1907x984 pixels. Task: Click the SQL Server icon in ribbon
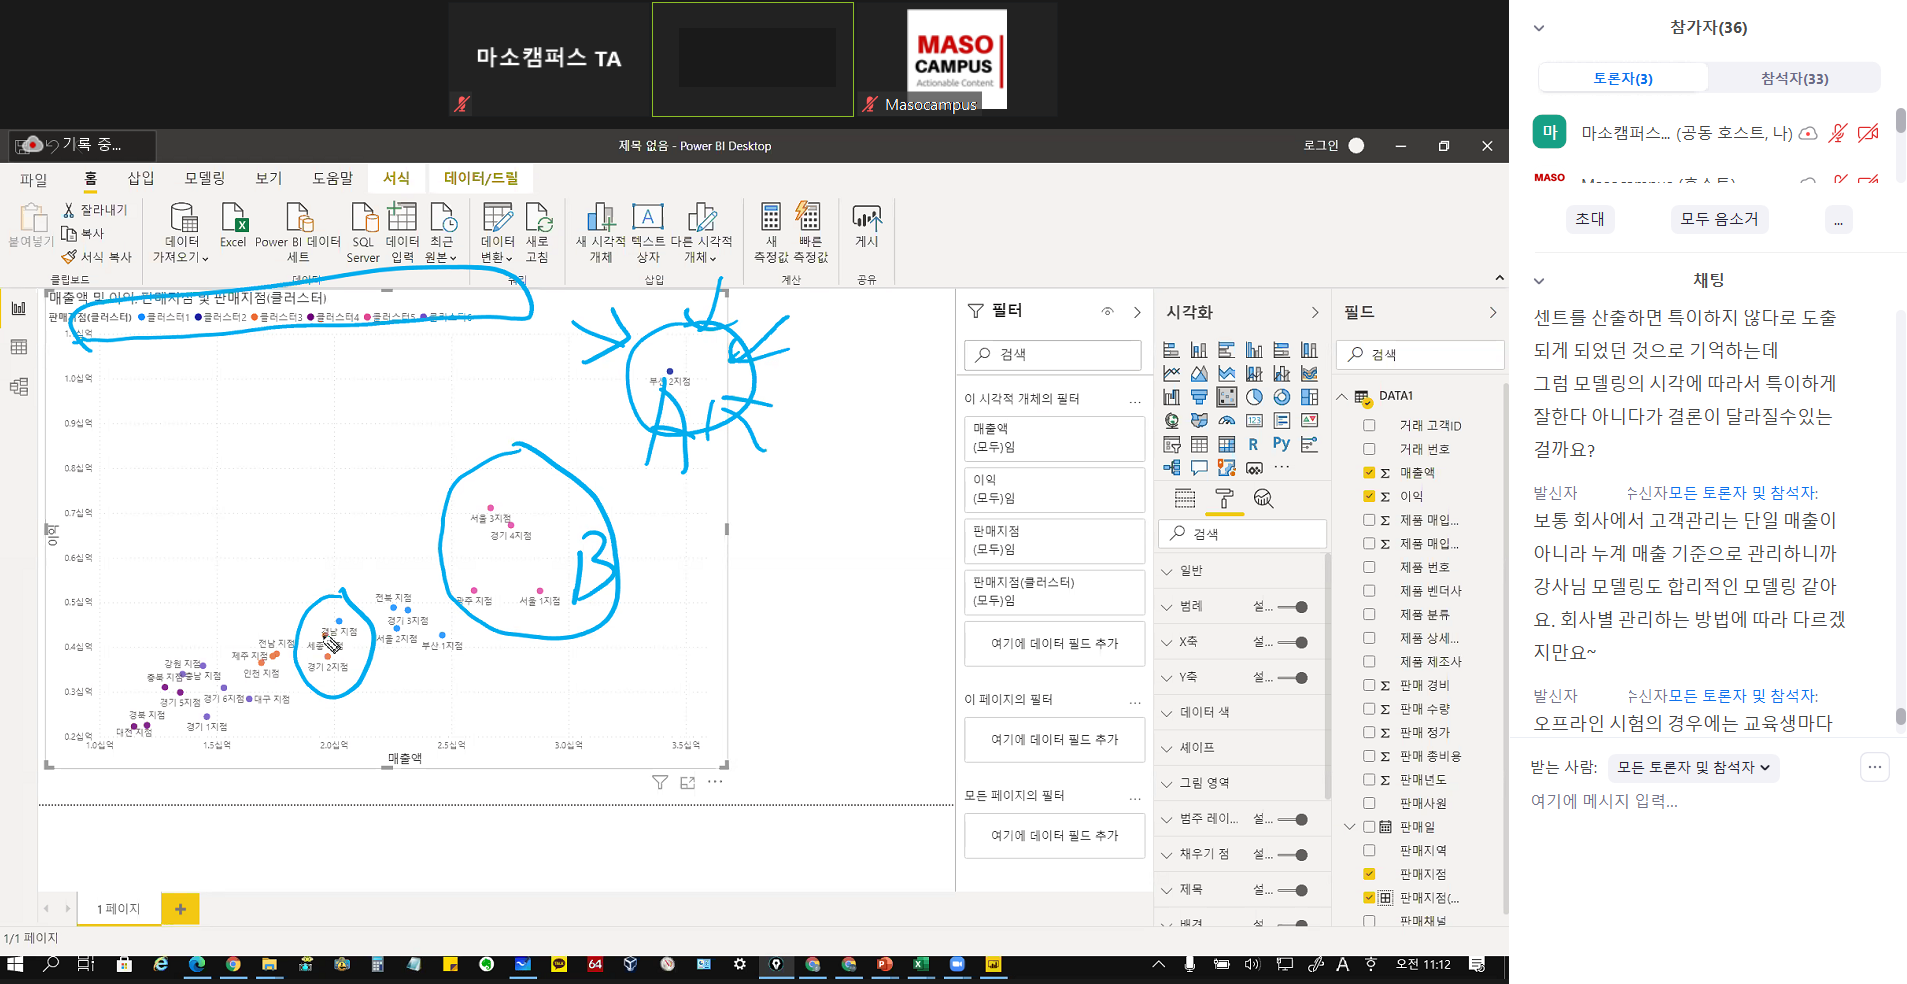pyautogui.click(x=363, y=230)
